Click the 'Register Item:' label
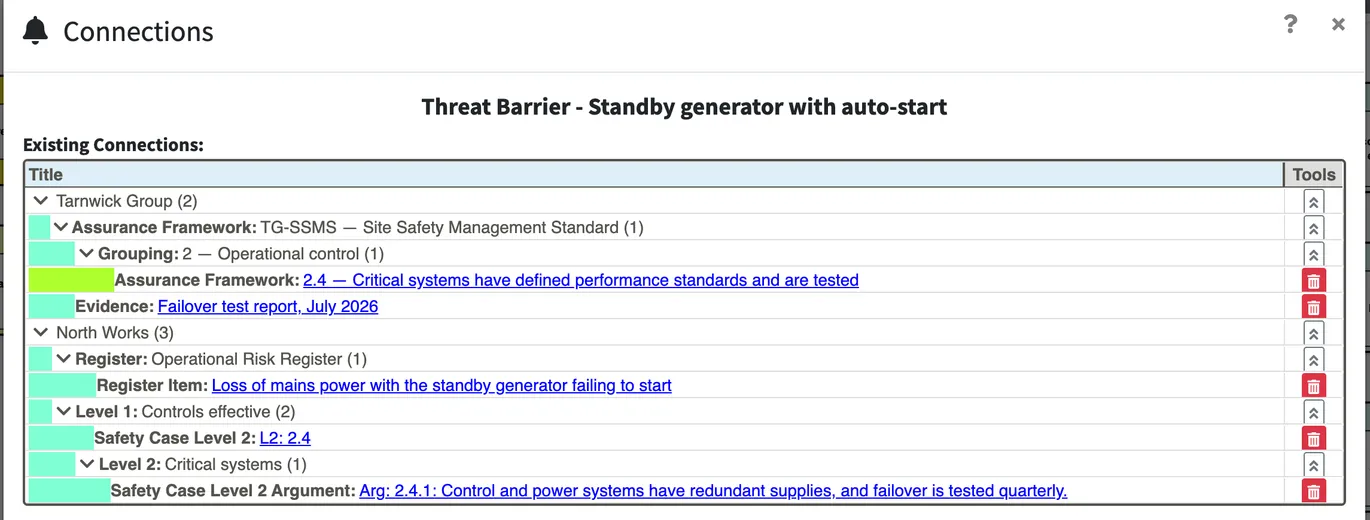This screenshot has height=520, width=1370. coord(152,385)
